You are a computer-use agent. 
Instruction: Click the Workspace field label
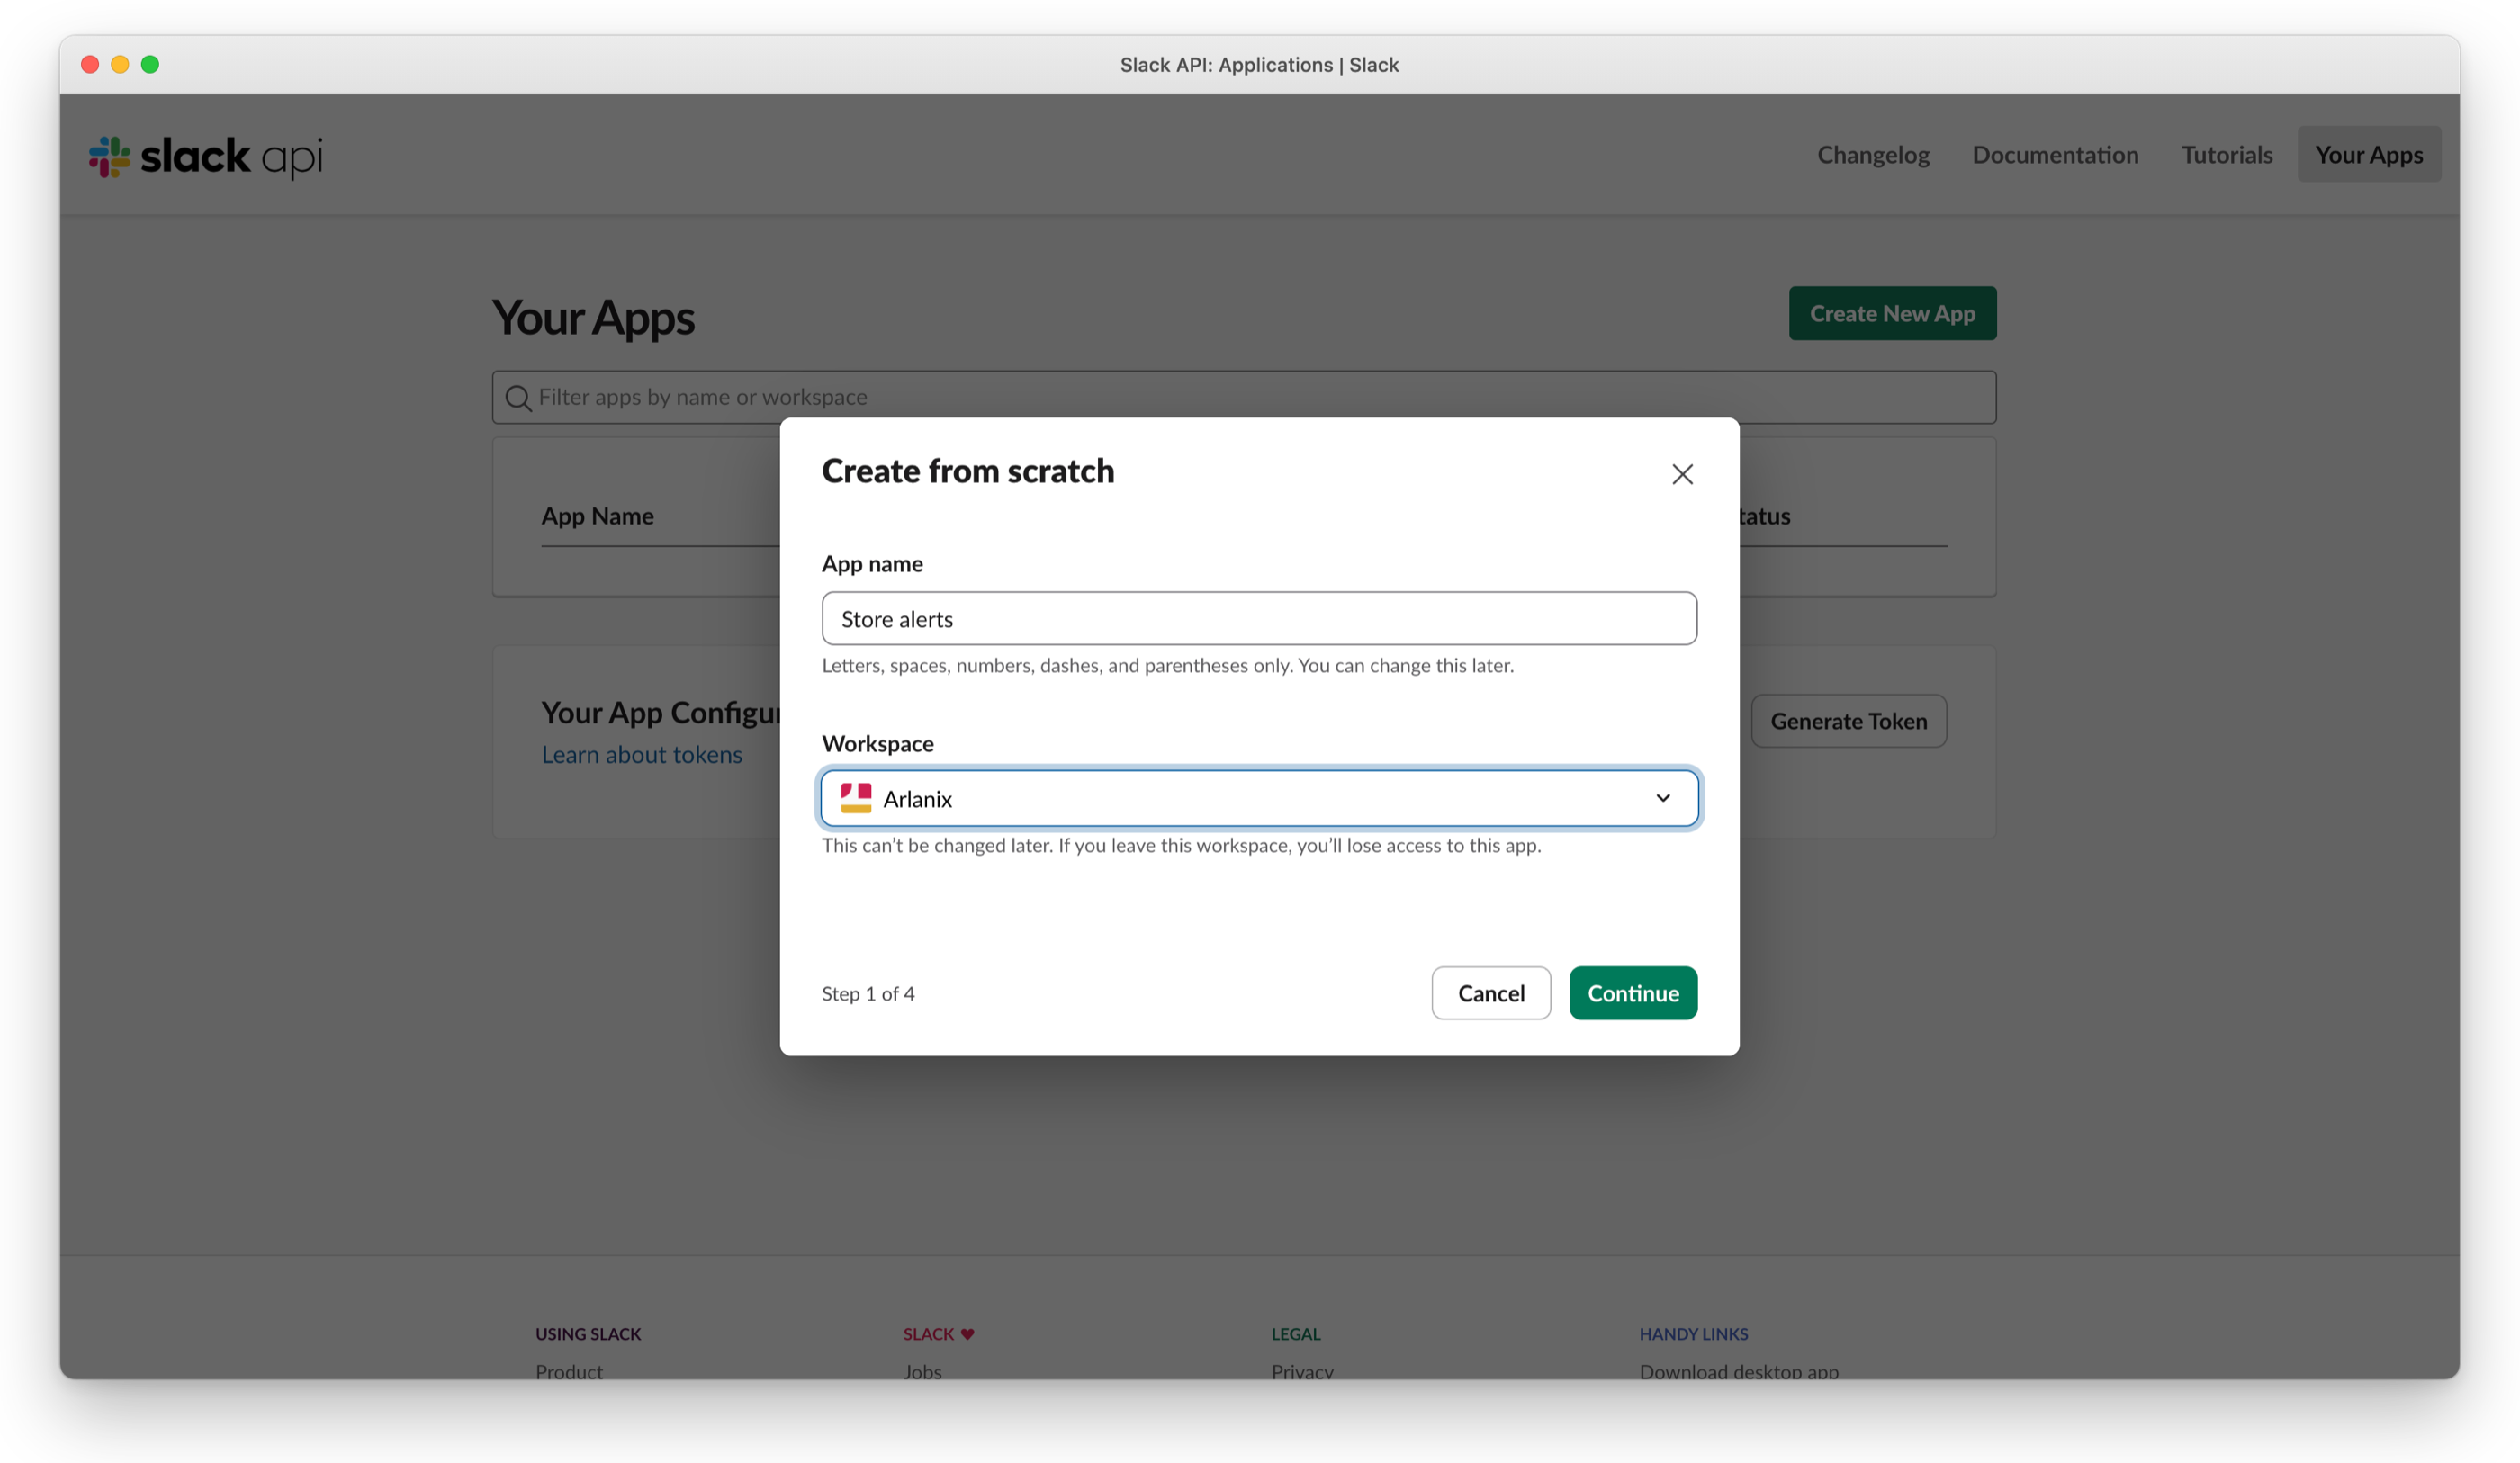877,744
